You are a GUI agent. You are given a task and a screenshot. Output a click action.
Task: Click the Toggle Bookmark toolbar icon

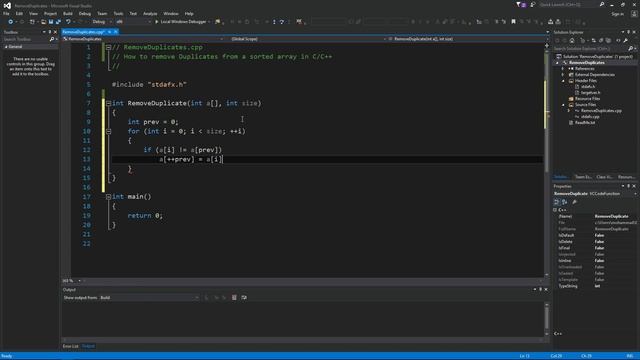click(513, 22)
